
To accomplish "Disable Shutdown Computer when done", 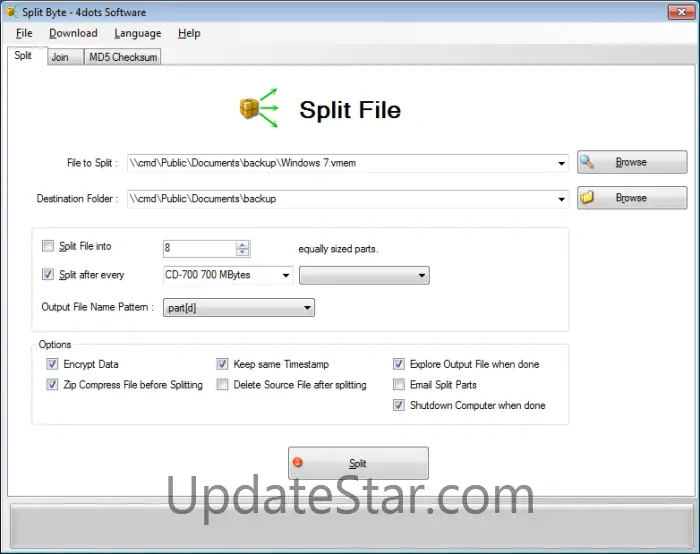I will (x=399, y=405).
